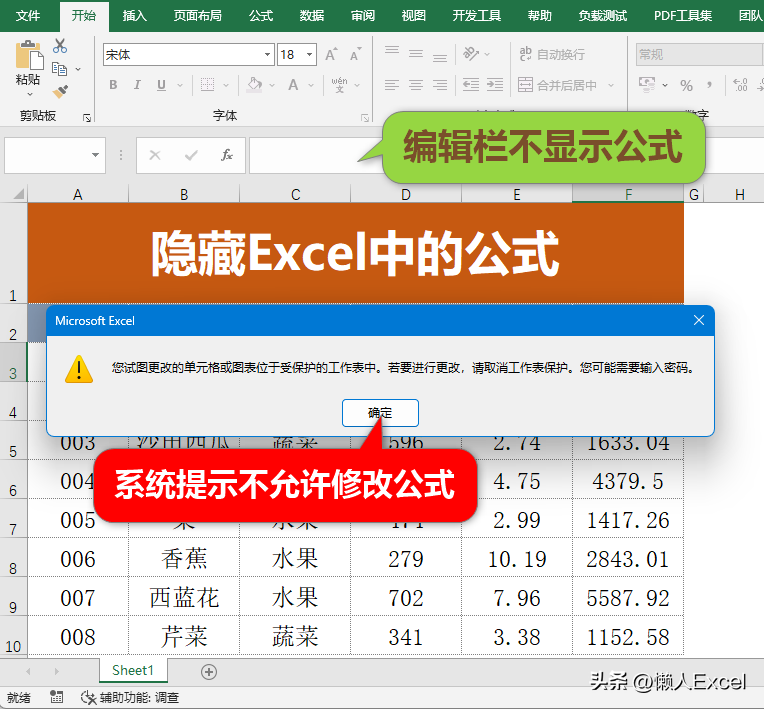This screenshot has width=764, height=709.
Task: Open the 字体 group dialog launcher
Action: (x=364, y=118)
